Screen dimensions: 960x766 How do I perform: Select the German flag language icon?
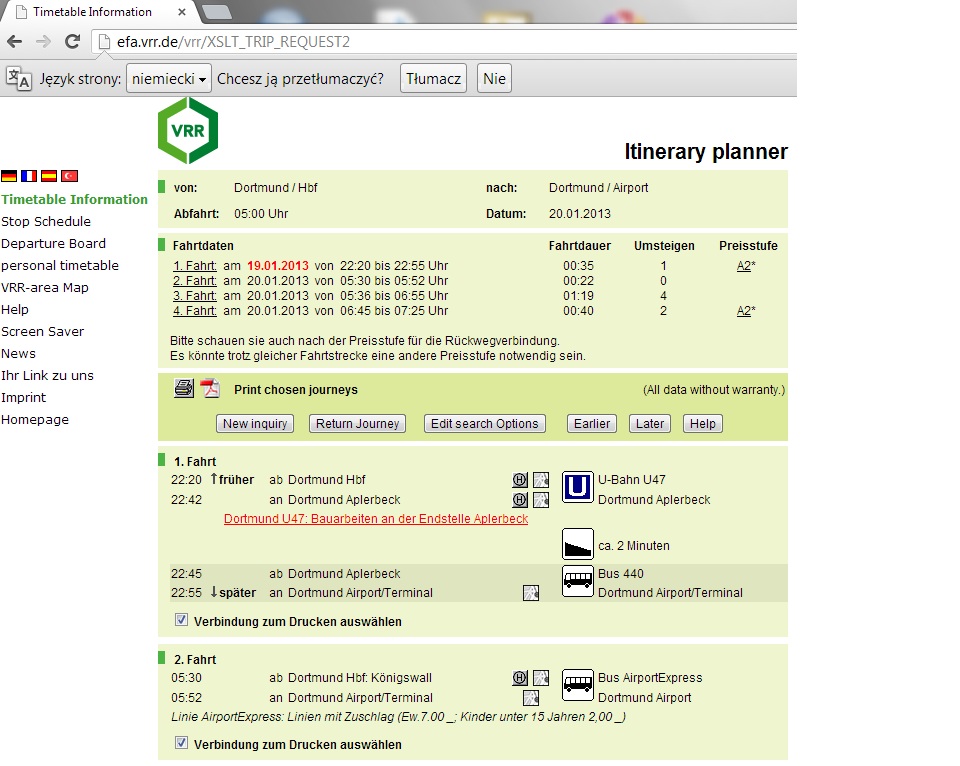click(9, 176)
